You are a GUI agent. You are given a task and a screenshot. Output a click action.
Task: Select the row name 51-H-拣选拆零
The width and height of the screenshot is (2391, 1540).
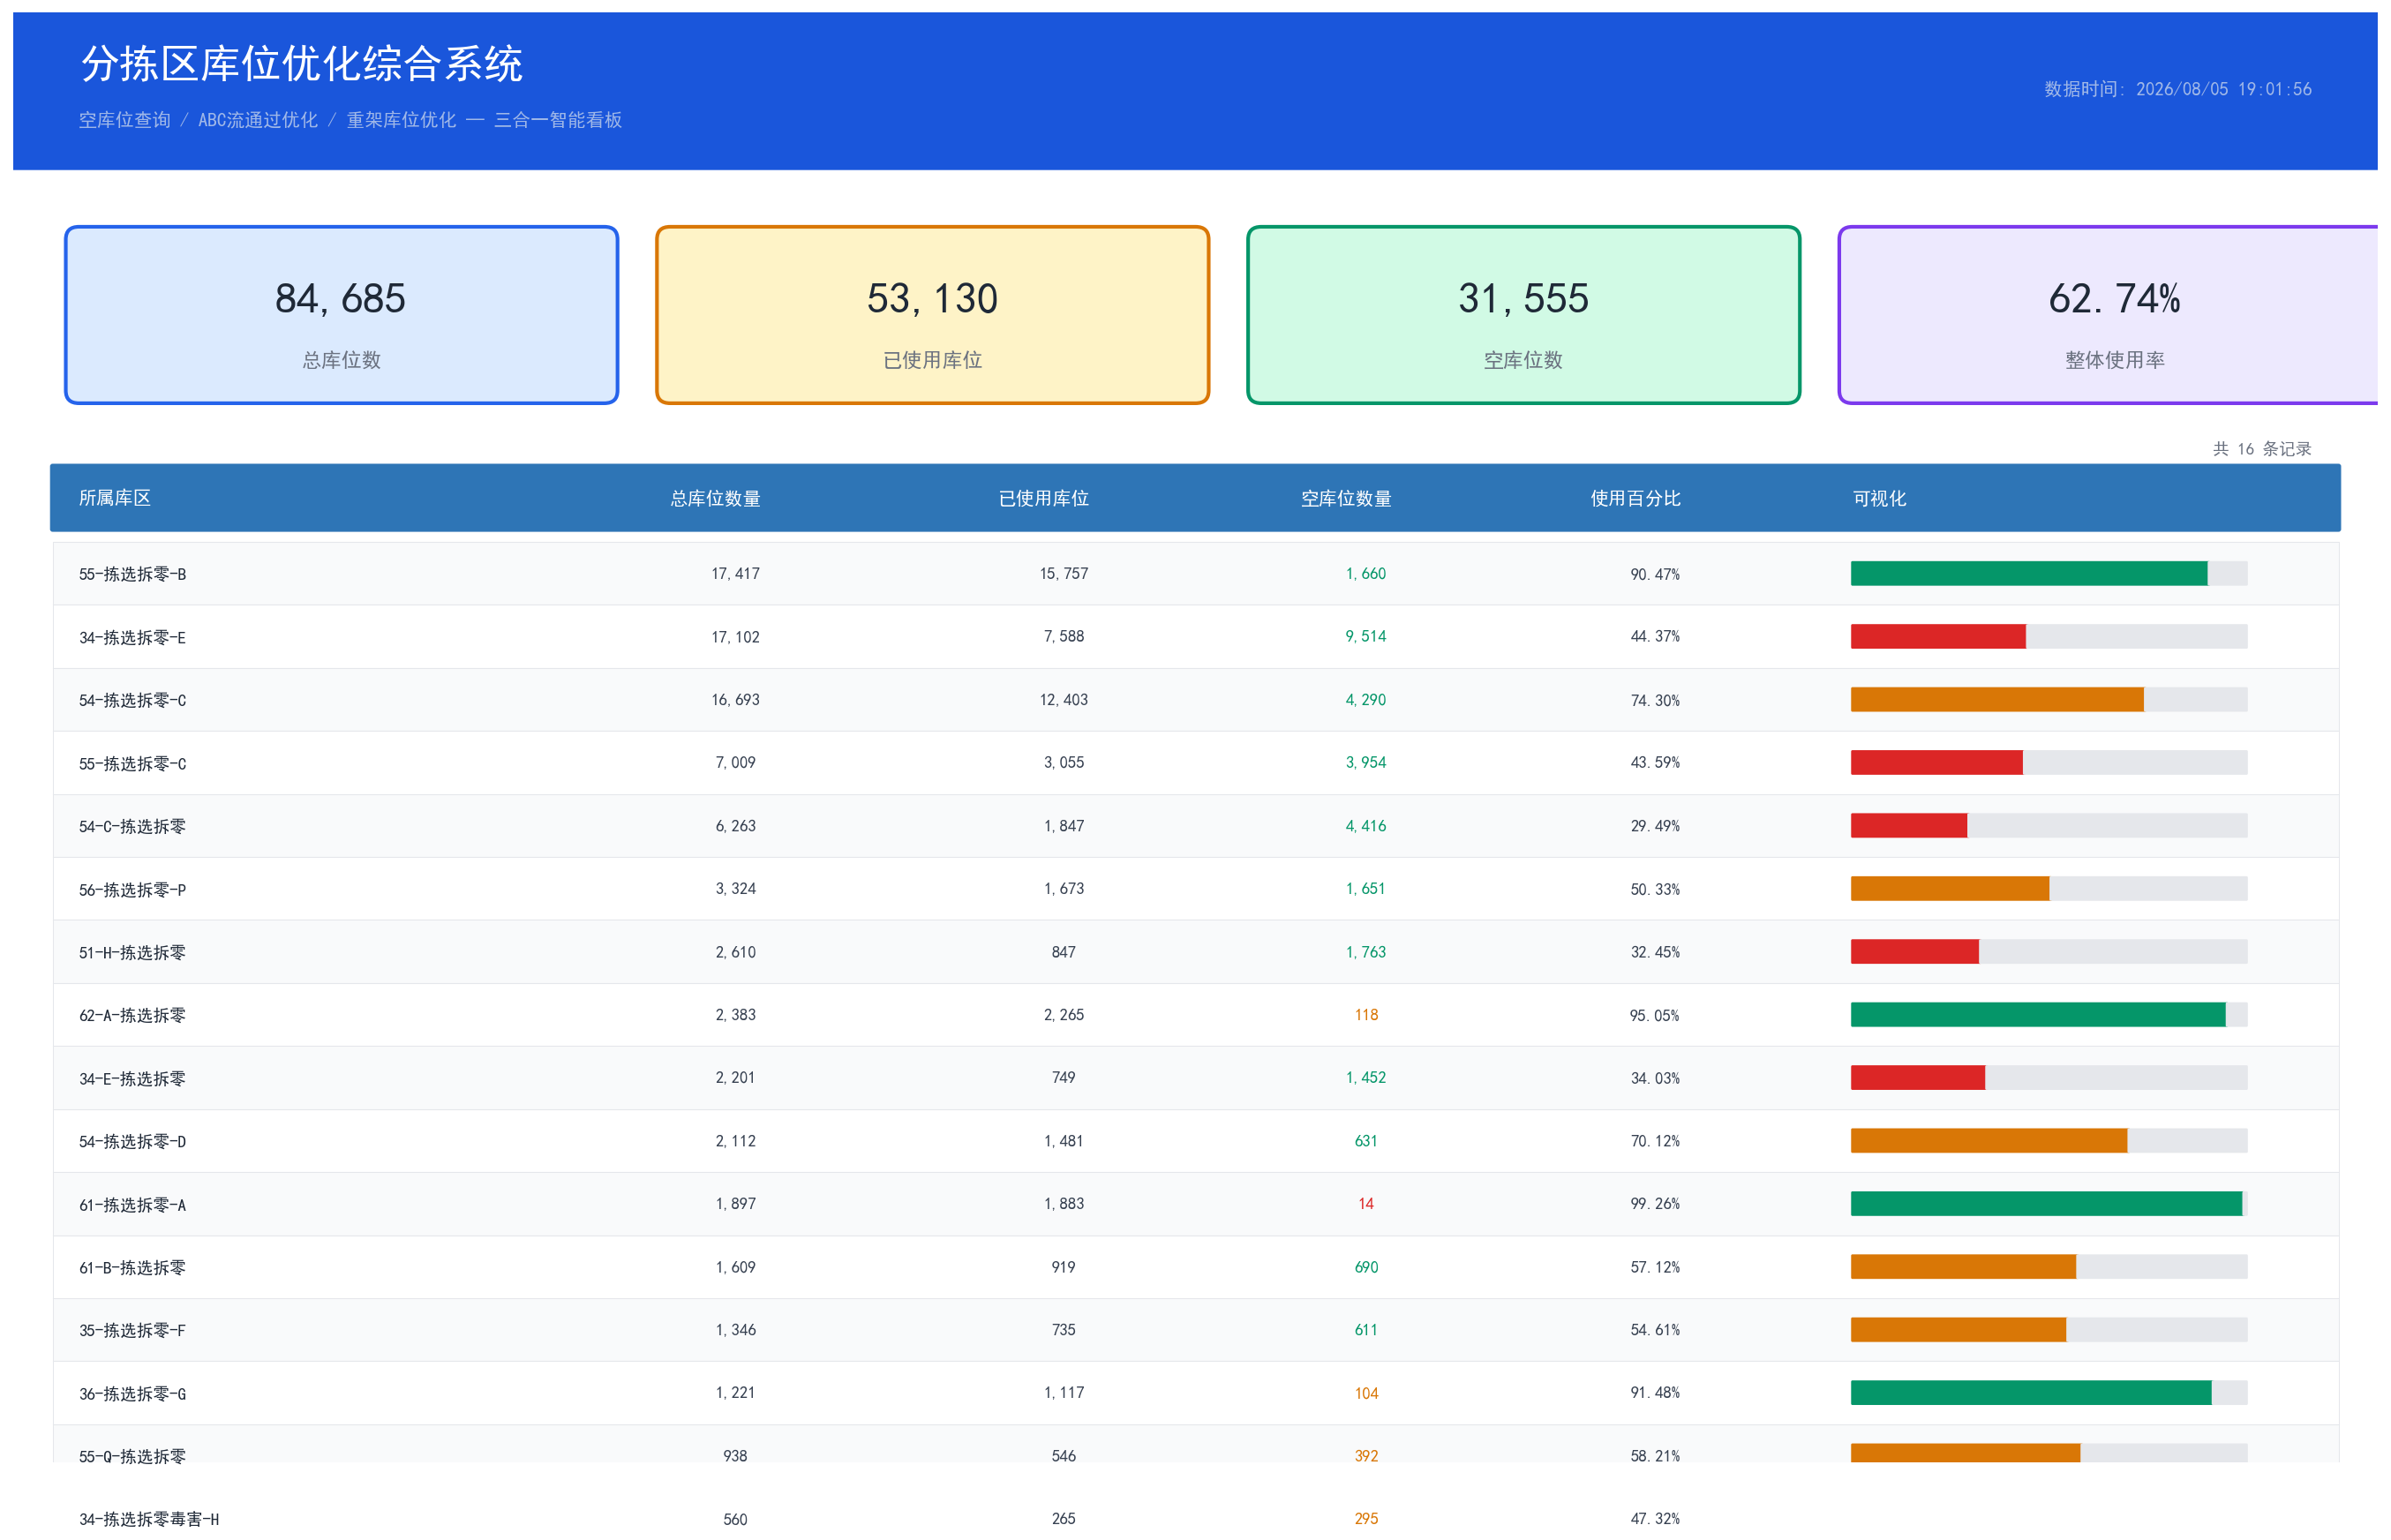[x=132, y=952]
